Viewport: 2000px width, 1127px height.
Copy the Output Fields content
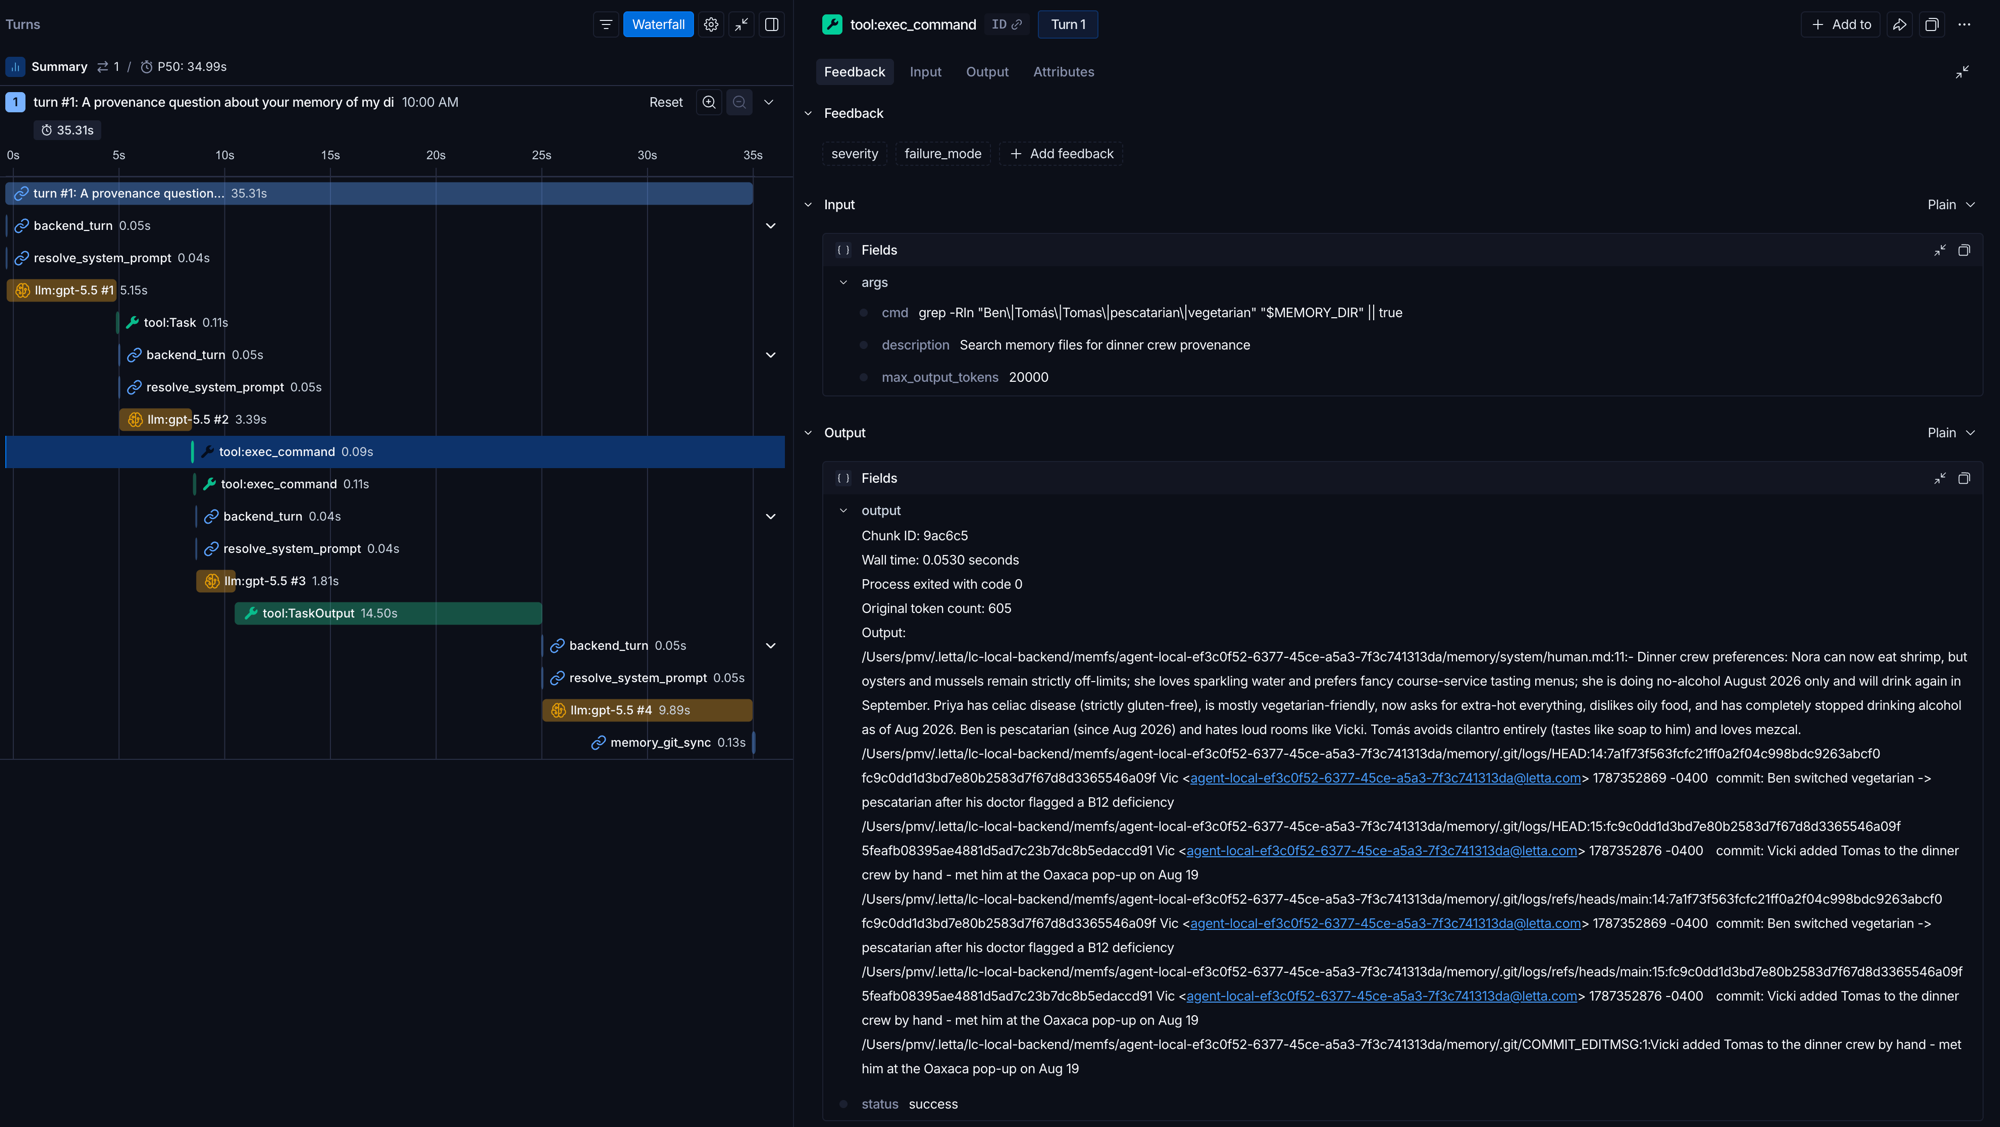[1964, 478]
